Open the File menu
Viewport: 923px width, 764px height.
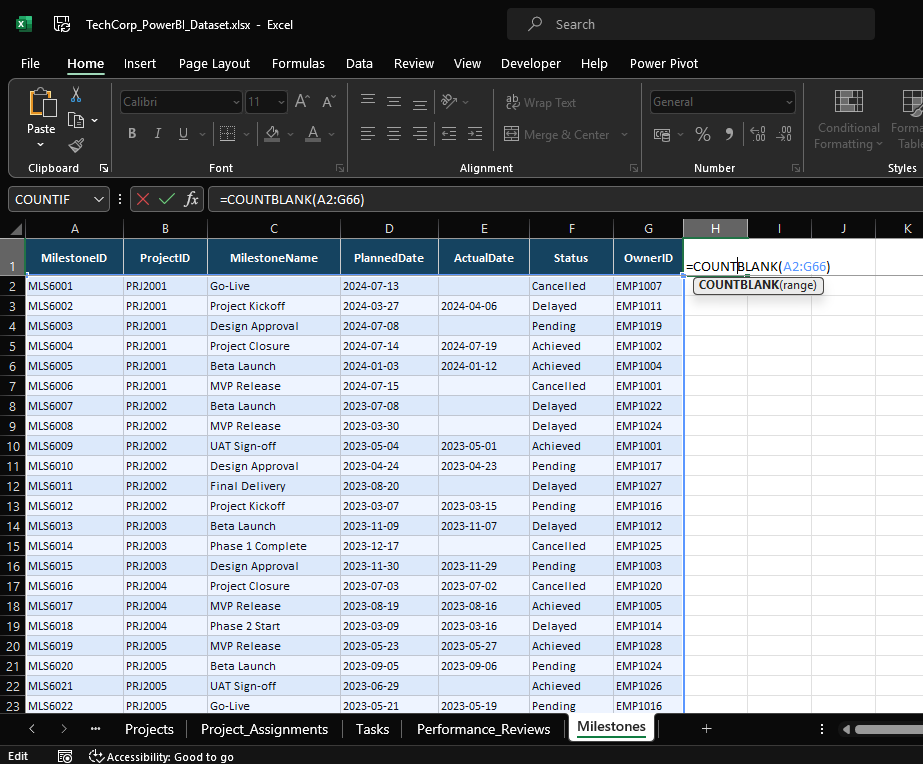pyautogui.click(x=30, y=64)
